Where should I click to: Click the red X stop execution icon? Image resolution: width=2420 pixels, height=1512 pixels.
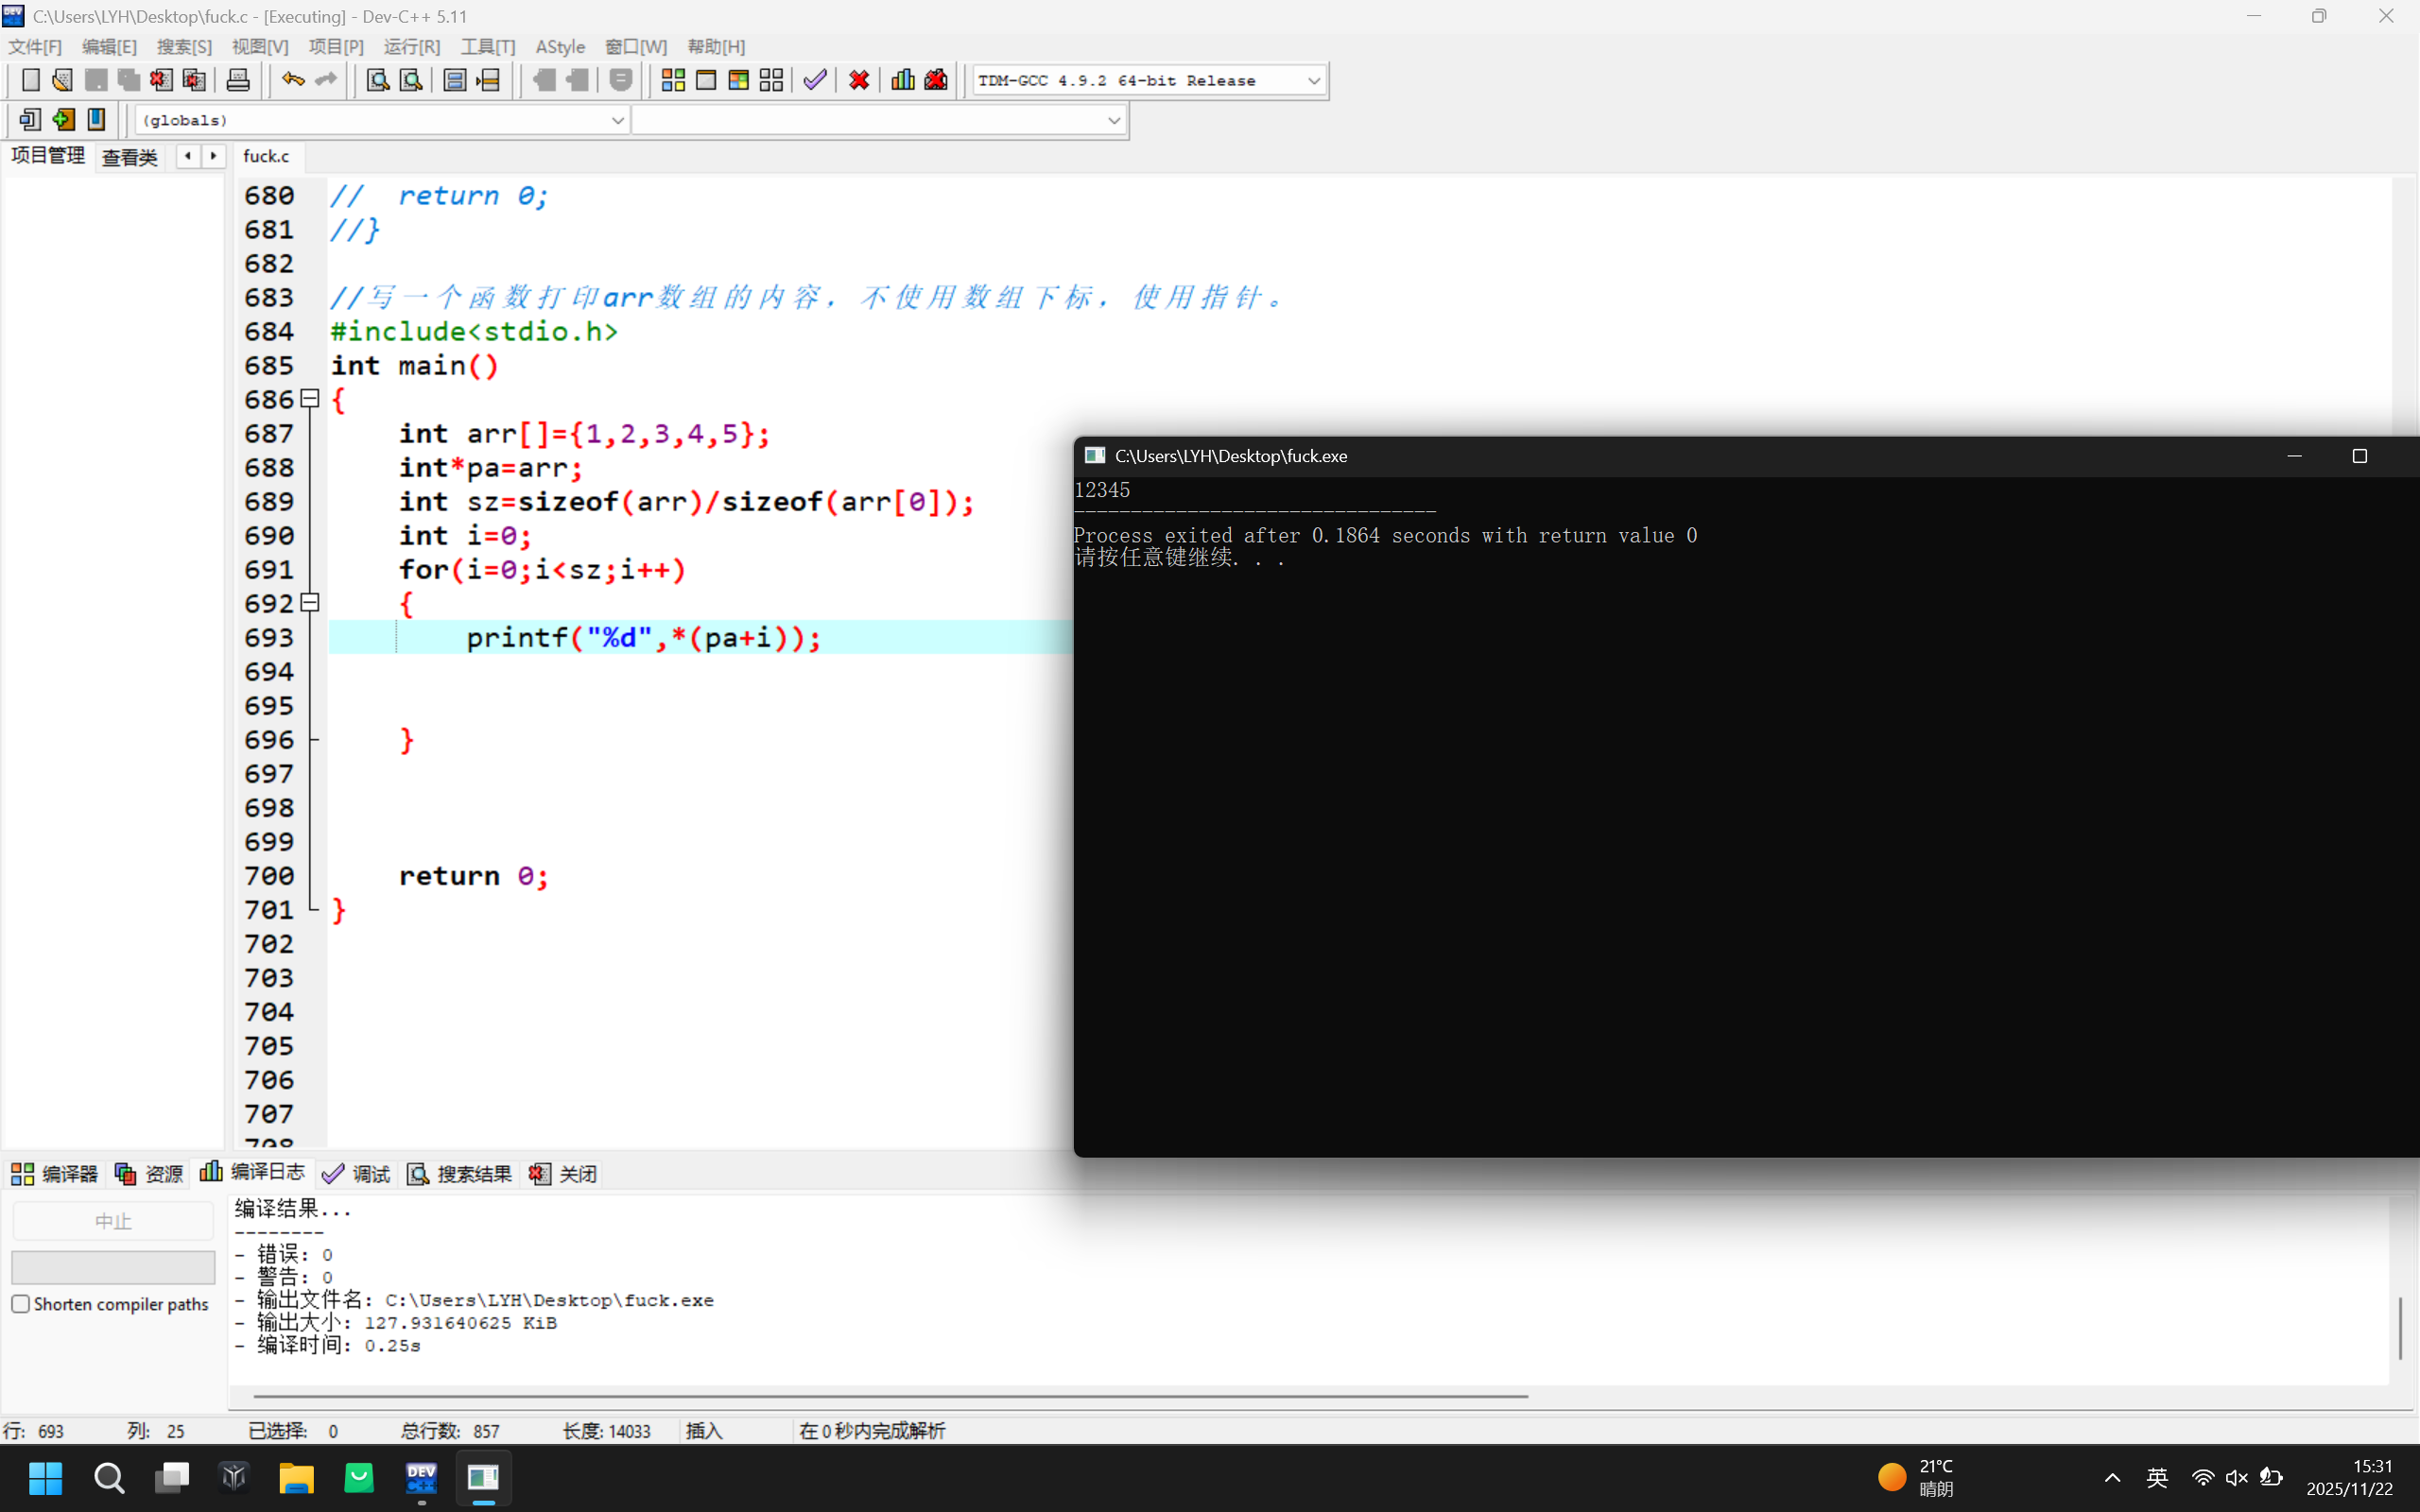click(x=858, y=80)
